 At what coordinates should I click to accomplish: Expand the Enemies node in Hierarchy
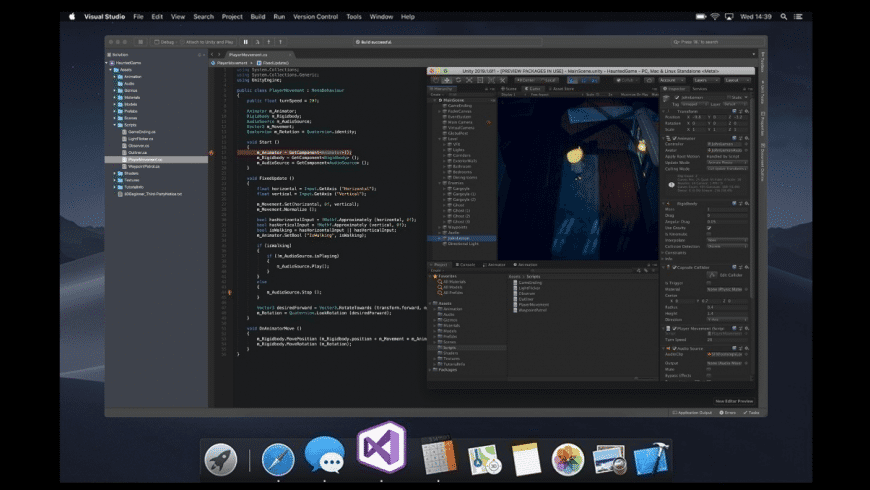(x=440, y=183)
